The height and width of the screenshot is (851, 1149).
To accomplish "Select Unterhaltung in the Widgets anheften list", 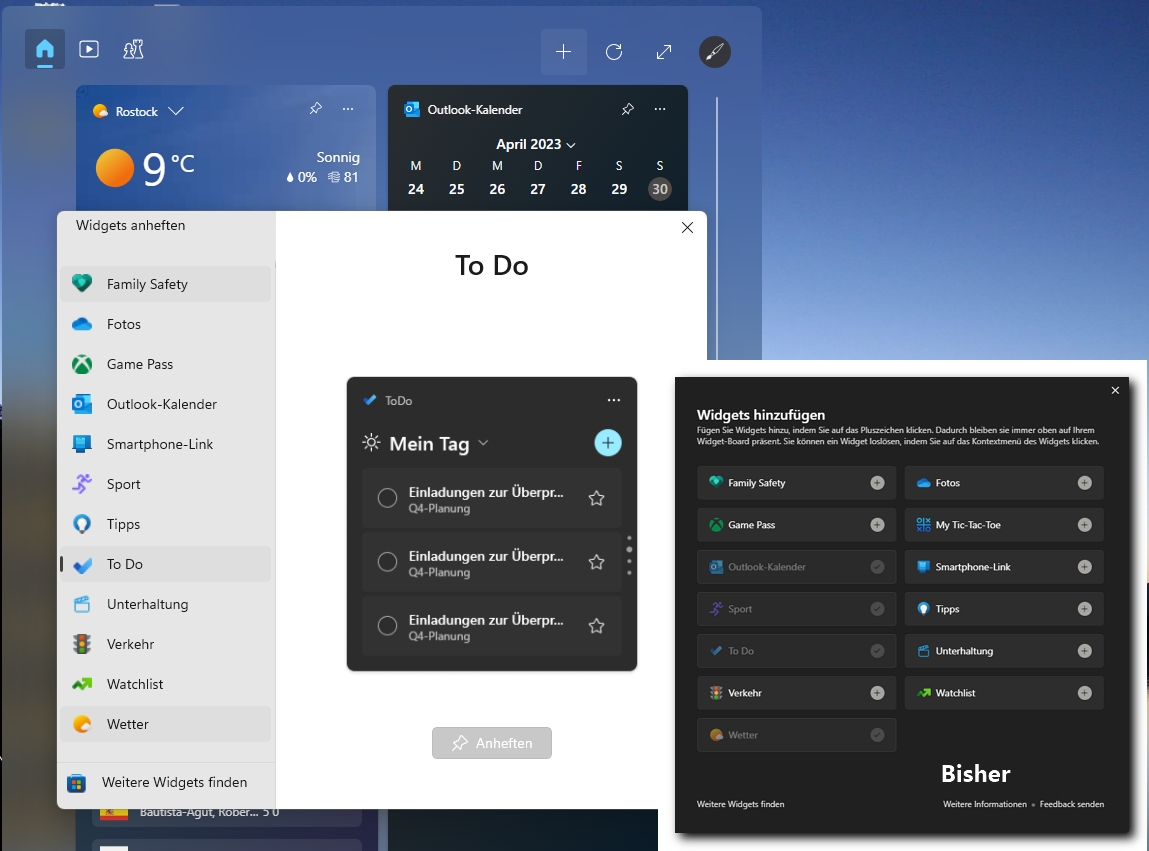I will [x=166, y=604].
